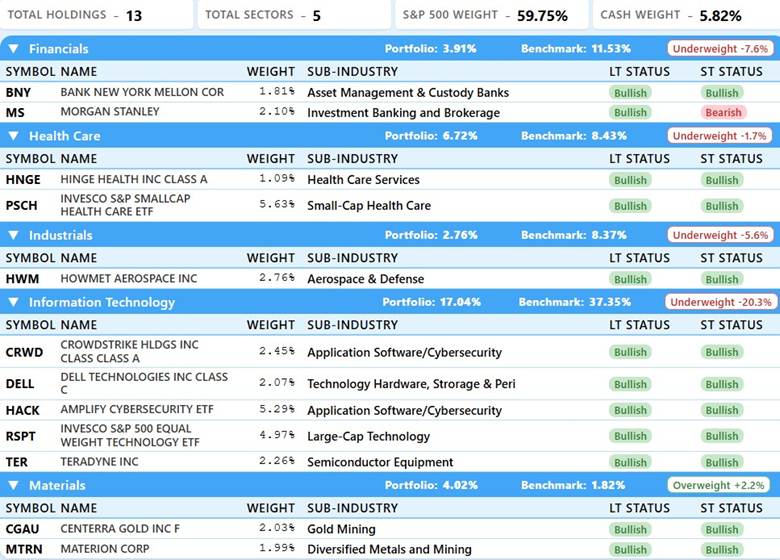The height and width of the screenshot is (560, 780).
Task: Select the PSCH symbol
Action: pyautogui.click(x=21, y=205)
